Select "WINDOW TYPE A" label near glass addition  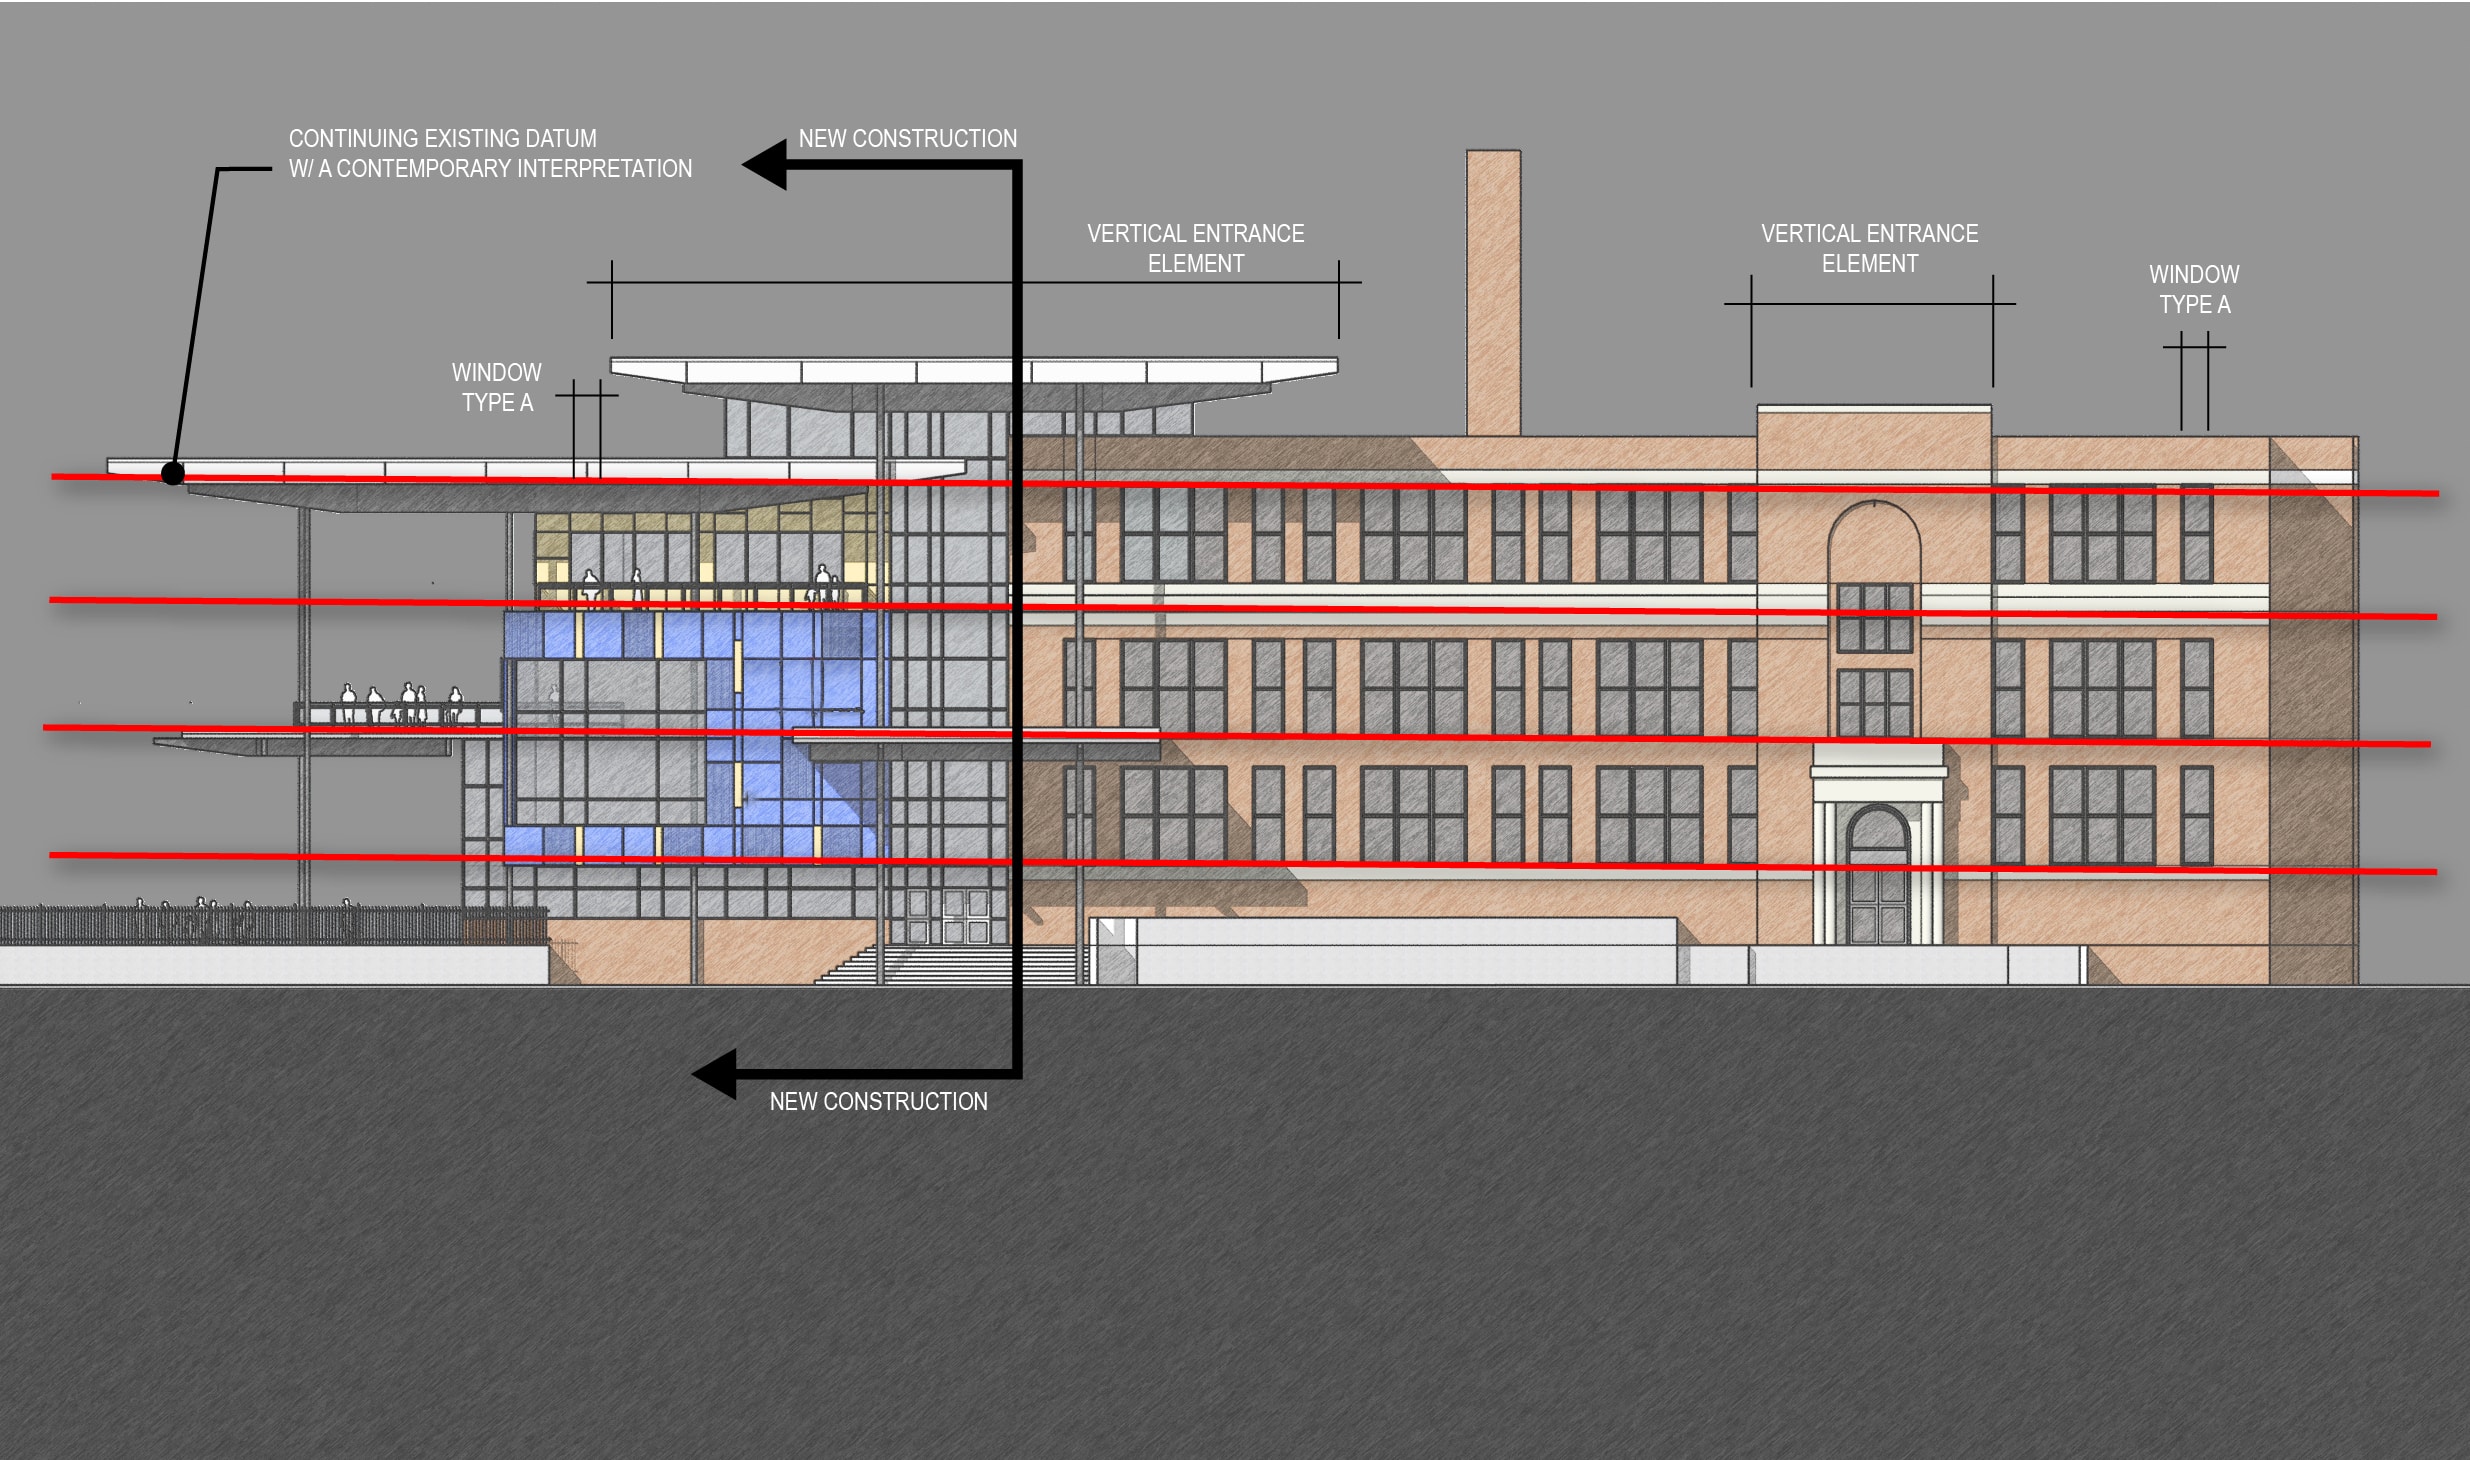pos(496,387)
